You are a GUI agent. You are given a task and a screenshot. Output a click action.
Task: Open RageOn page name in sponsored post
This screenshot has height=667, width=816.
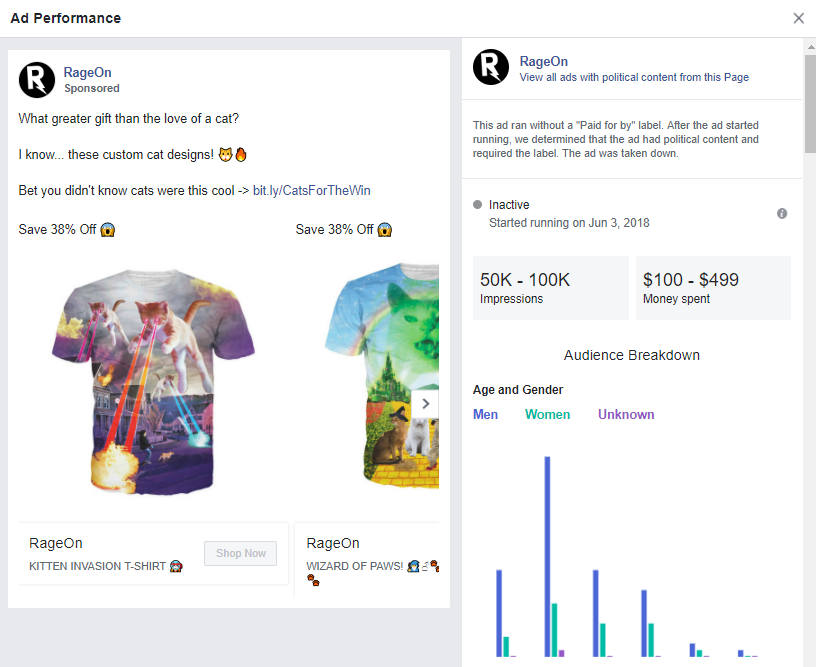click(87, 72)
